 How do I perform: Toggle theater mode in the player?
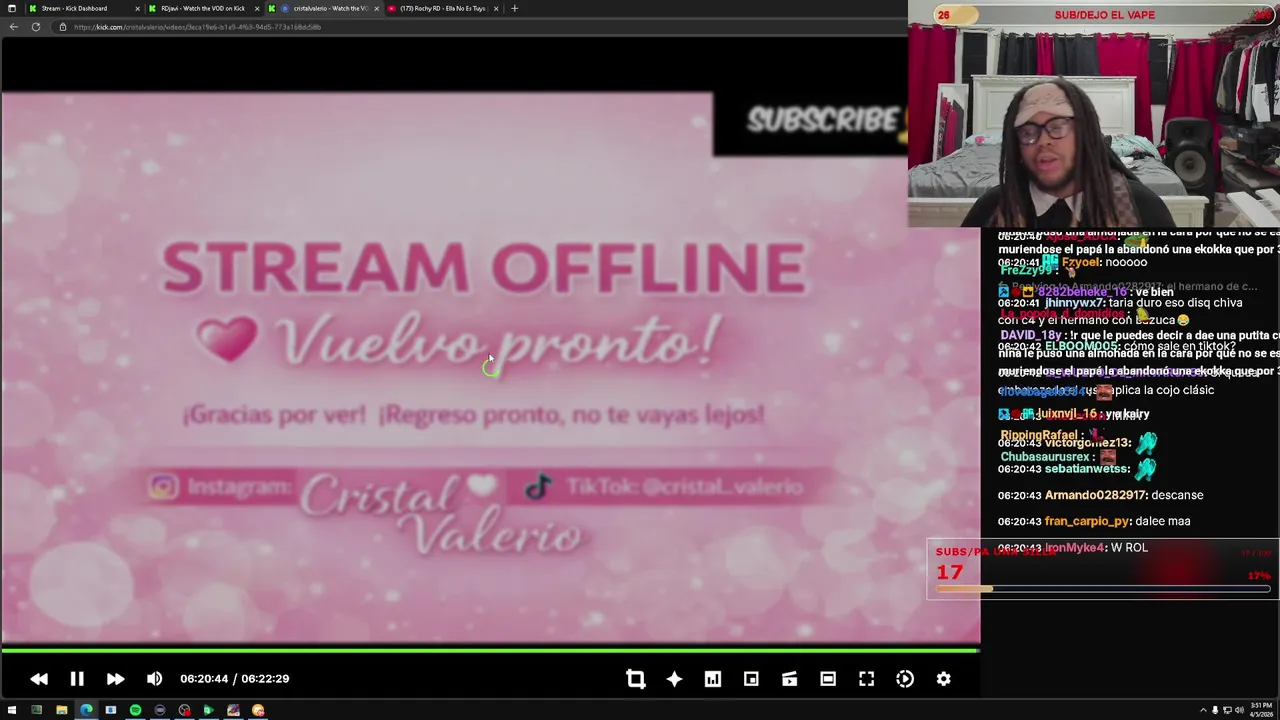828,679
